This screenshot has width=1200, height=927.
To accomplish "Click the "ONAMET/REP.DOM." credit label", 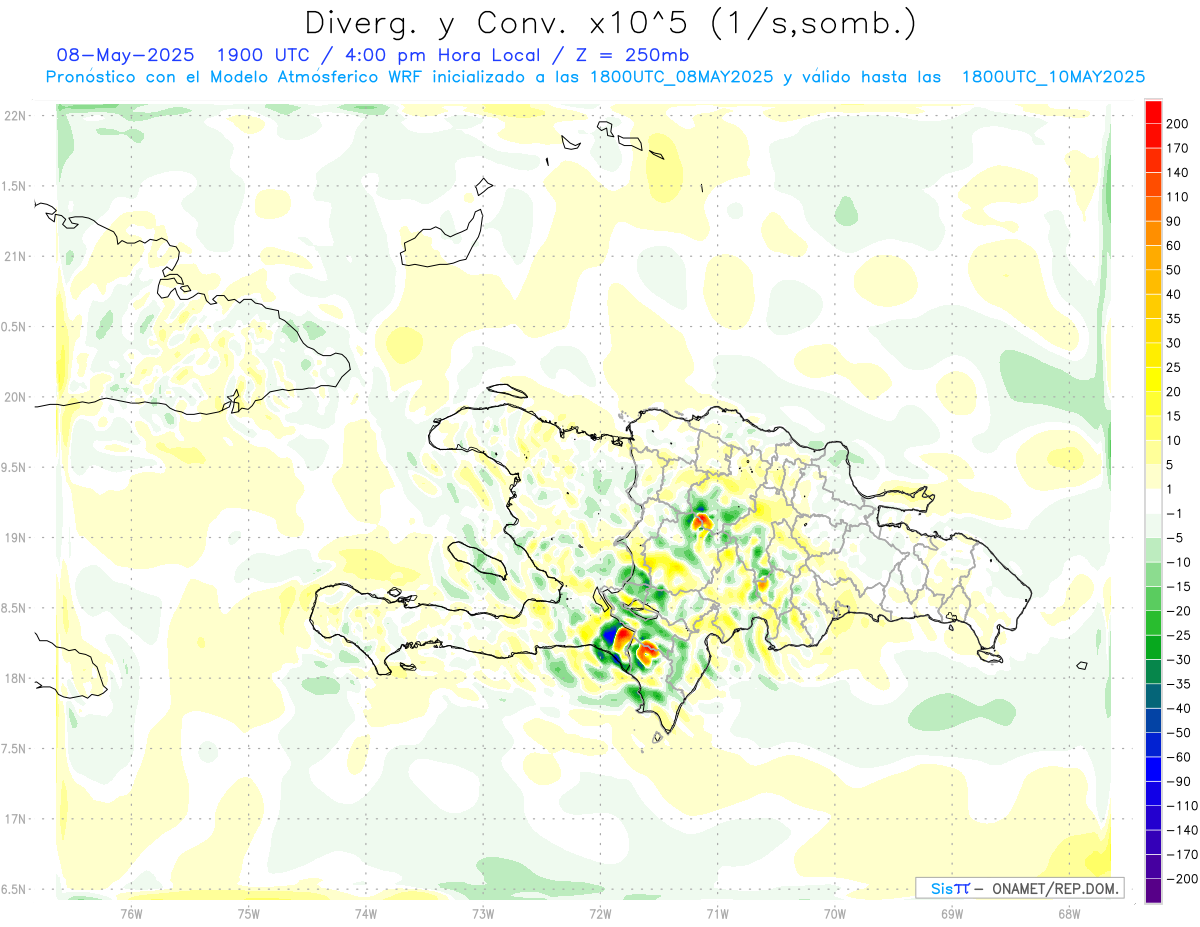I will point(1053,888).
